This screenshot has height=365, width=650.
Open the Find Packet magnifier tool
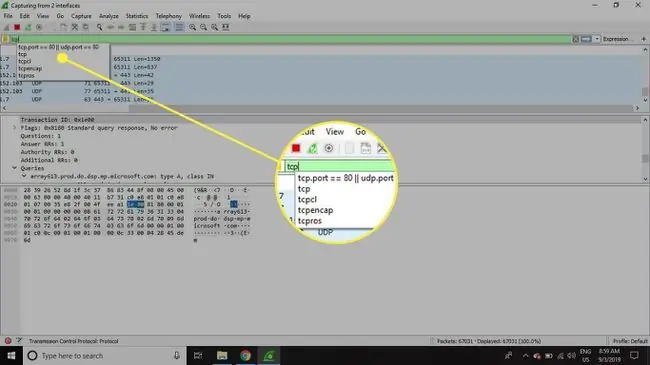(x=99, y=27)
